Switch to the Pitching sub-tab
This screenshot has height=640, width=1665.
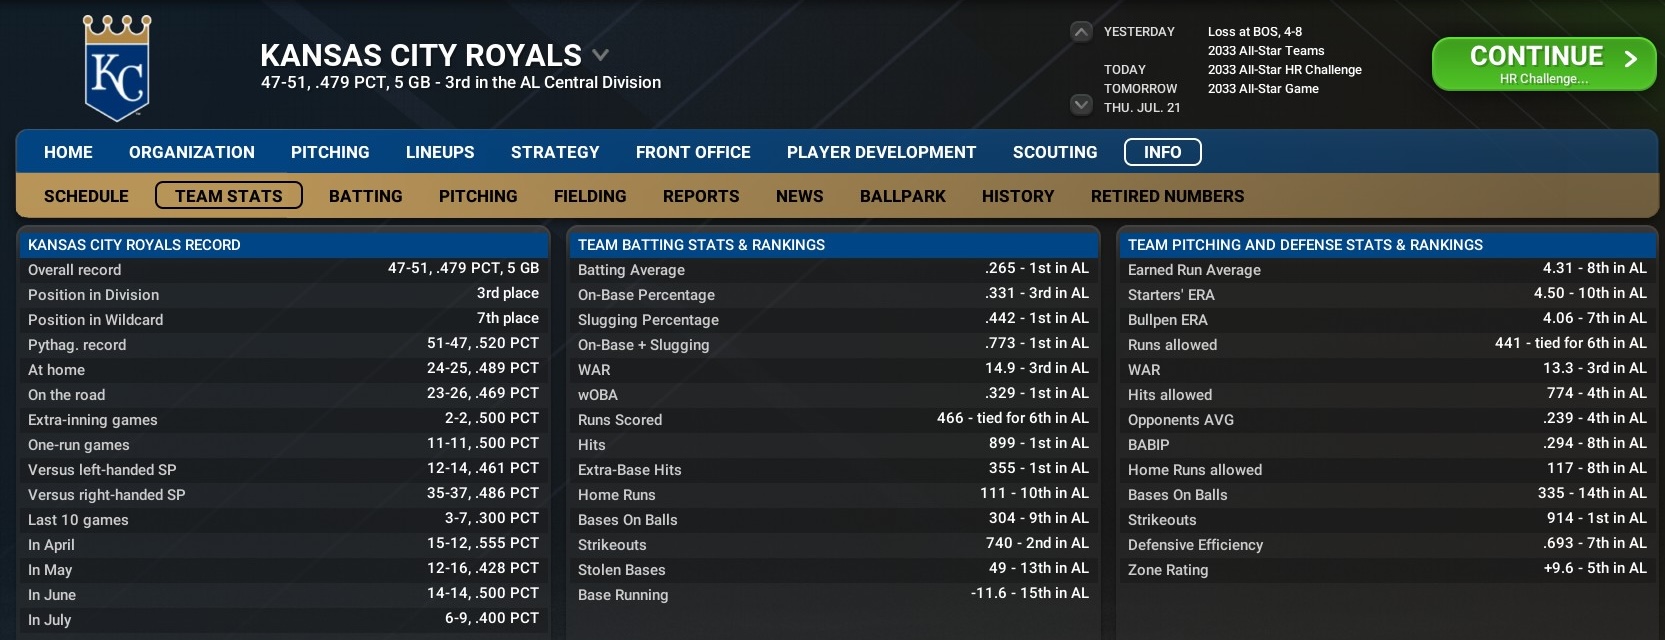(x=478, y=196)
